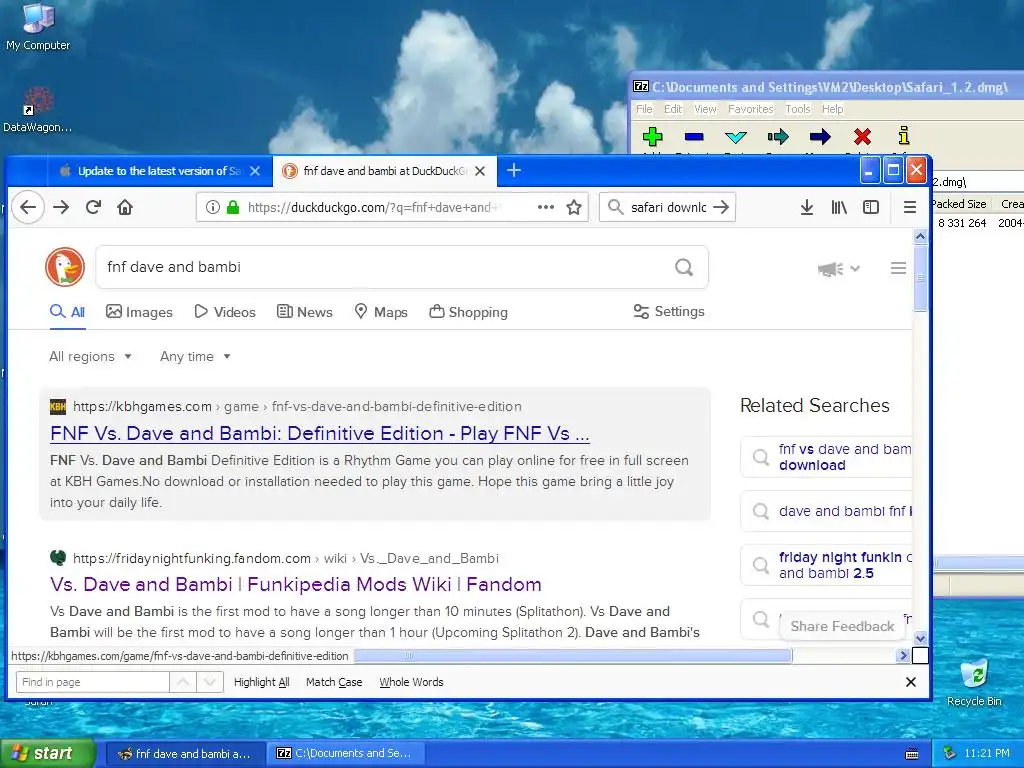The width and height of the screenshot is (1024, 768).
Task: Click the Share Feedback button
Action: (x=842, y=626)
